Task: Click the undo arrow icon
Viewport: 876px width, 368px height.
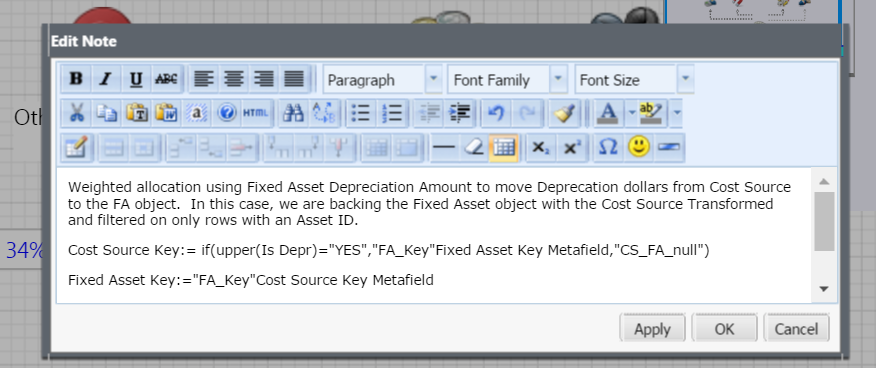Action: click(x=496, y=113)
